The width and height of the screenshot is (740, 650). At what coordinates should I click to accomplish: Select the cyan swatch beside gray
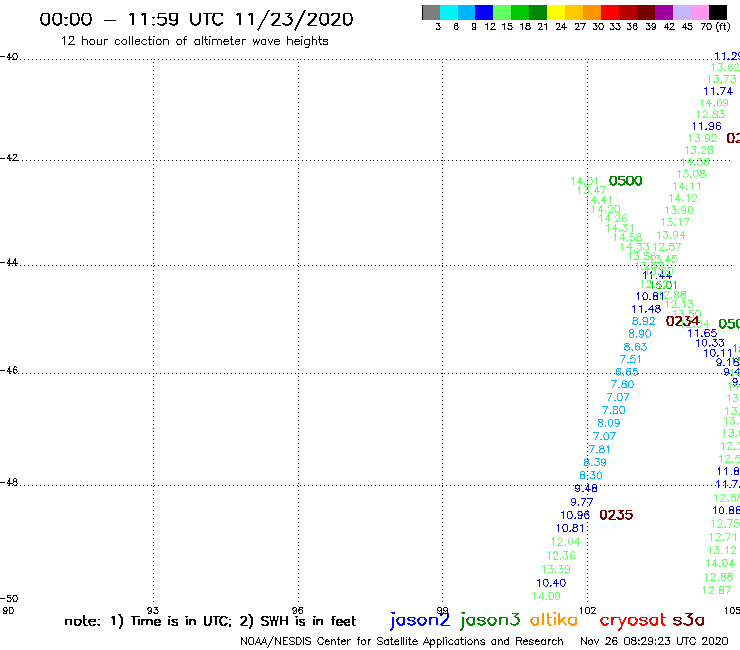pos(449,12)
